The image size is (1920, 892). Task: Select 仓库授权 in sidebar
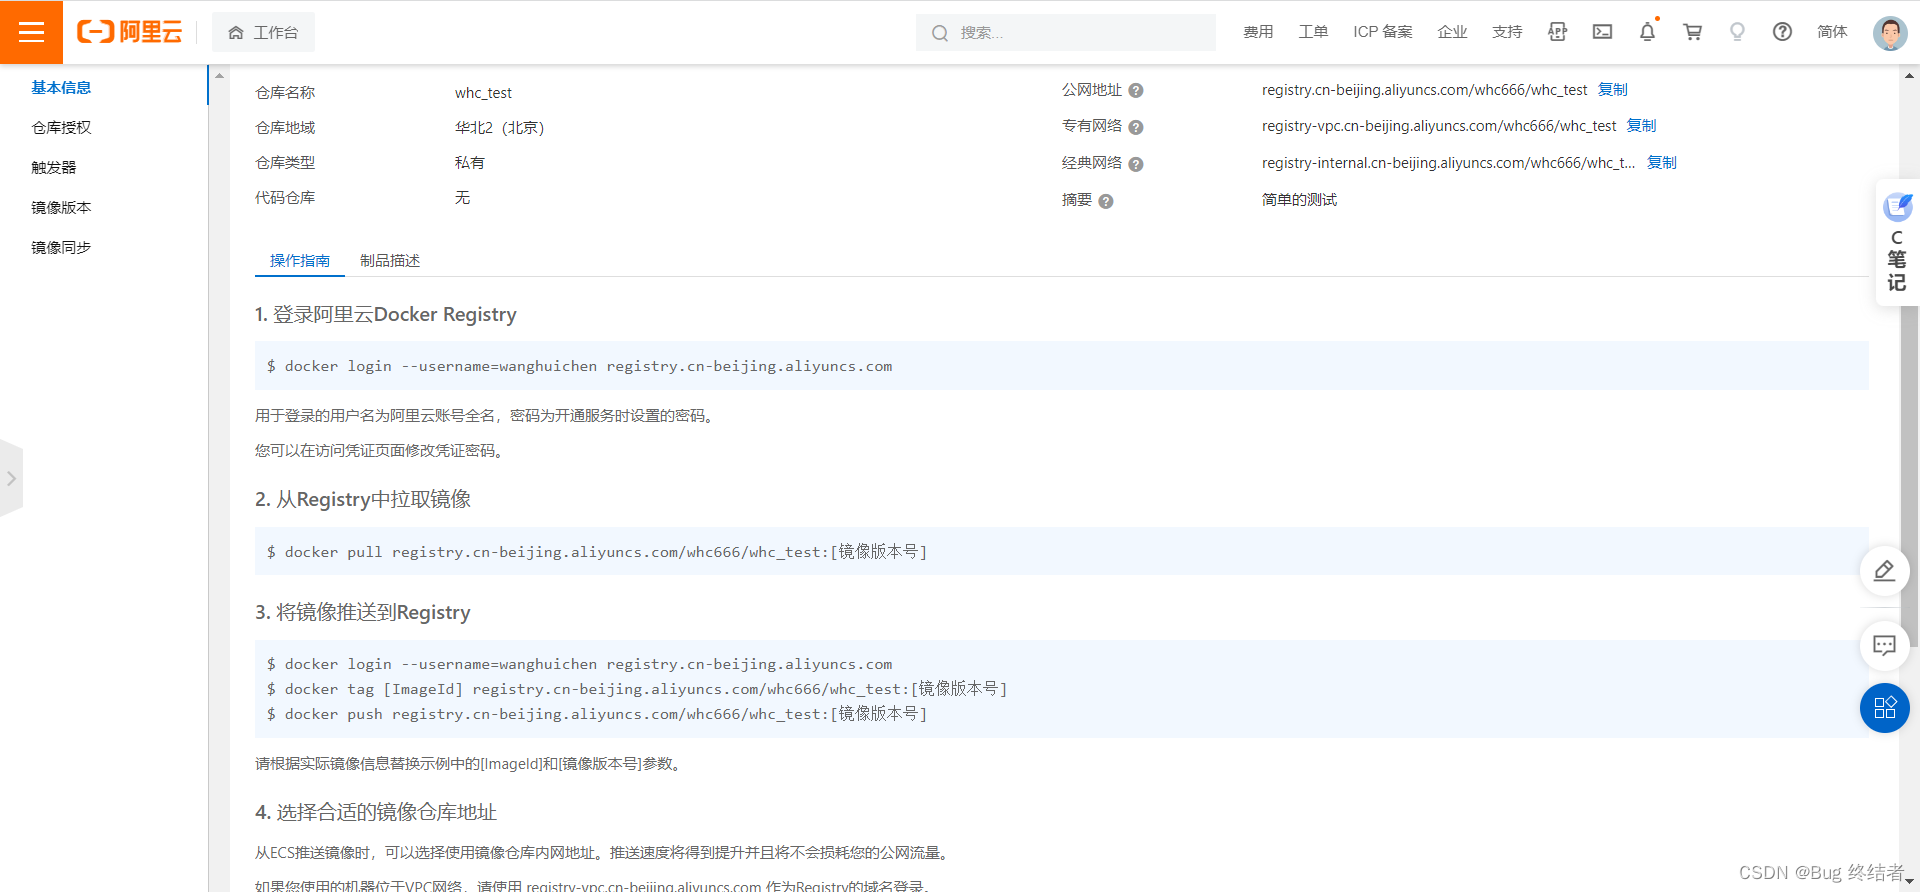point(61,128)
